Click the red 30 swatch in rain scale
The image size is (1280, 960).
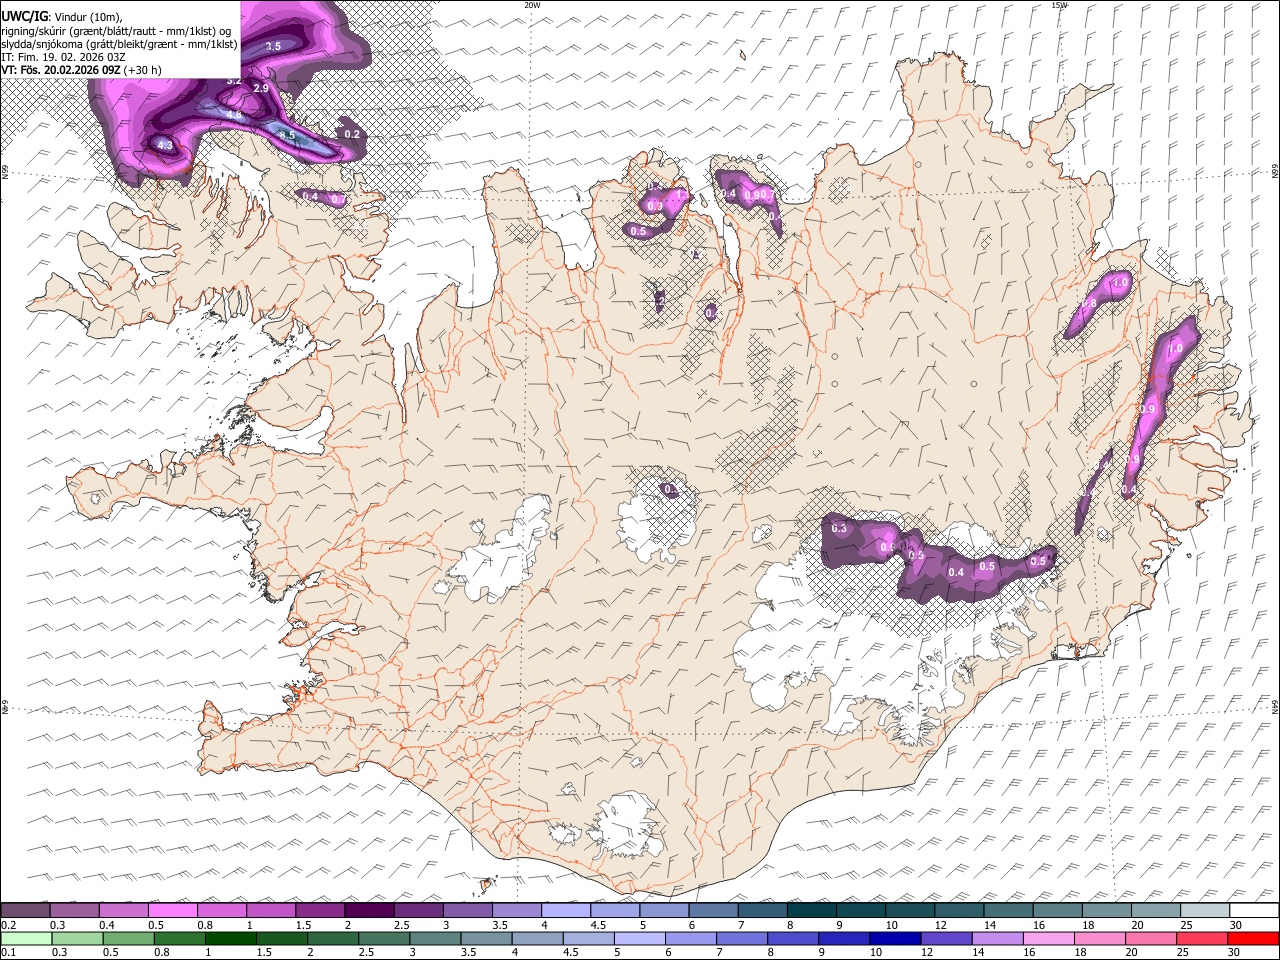point(1253,938)
